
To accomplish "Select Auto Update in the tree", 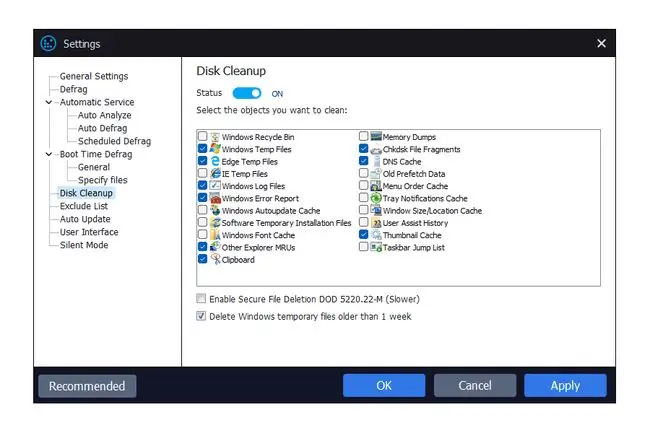I will [x=85, y=219].
